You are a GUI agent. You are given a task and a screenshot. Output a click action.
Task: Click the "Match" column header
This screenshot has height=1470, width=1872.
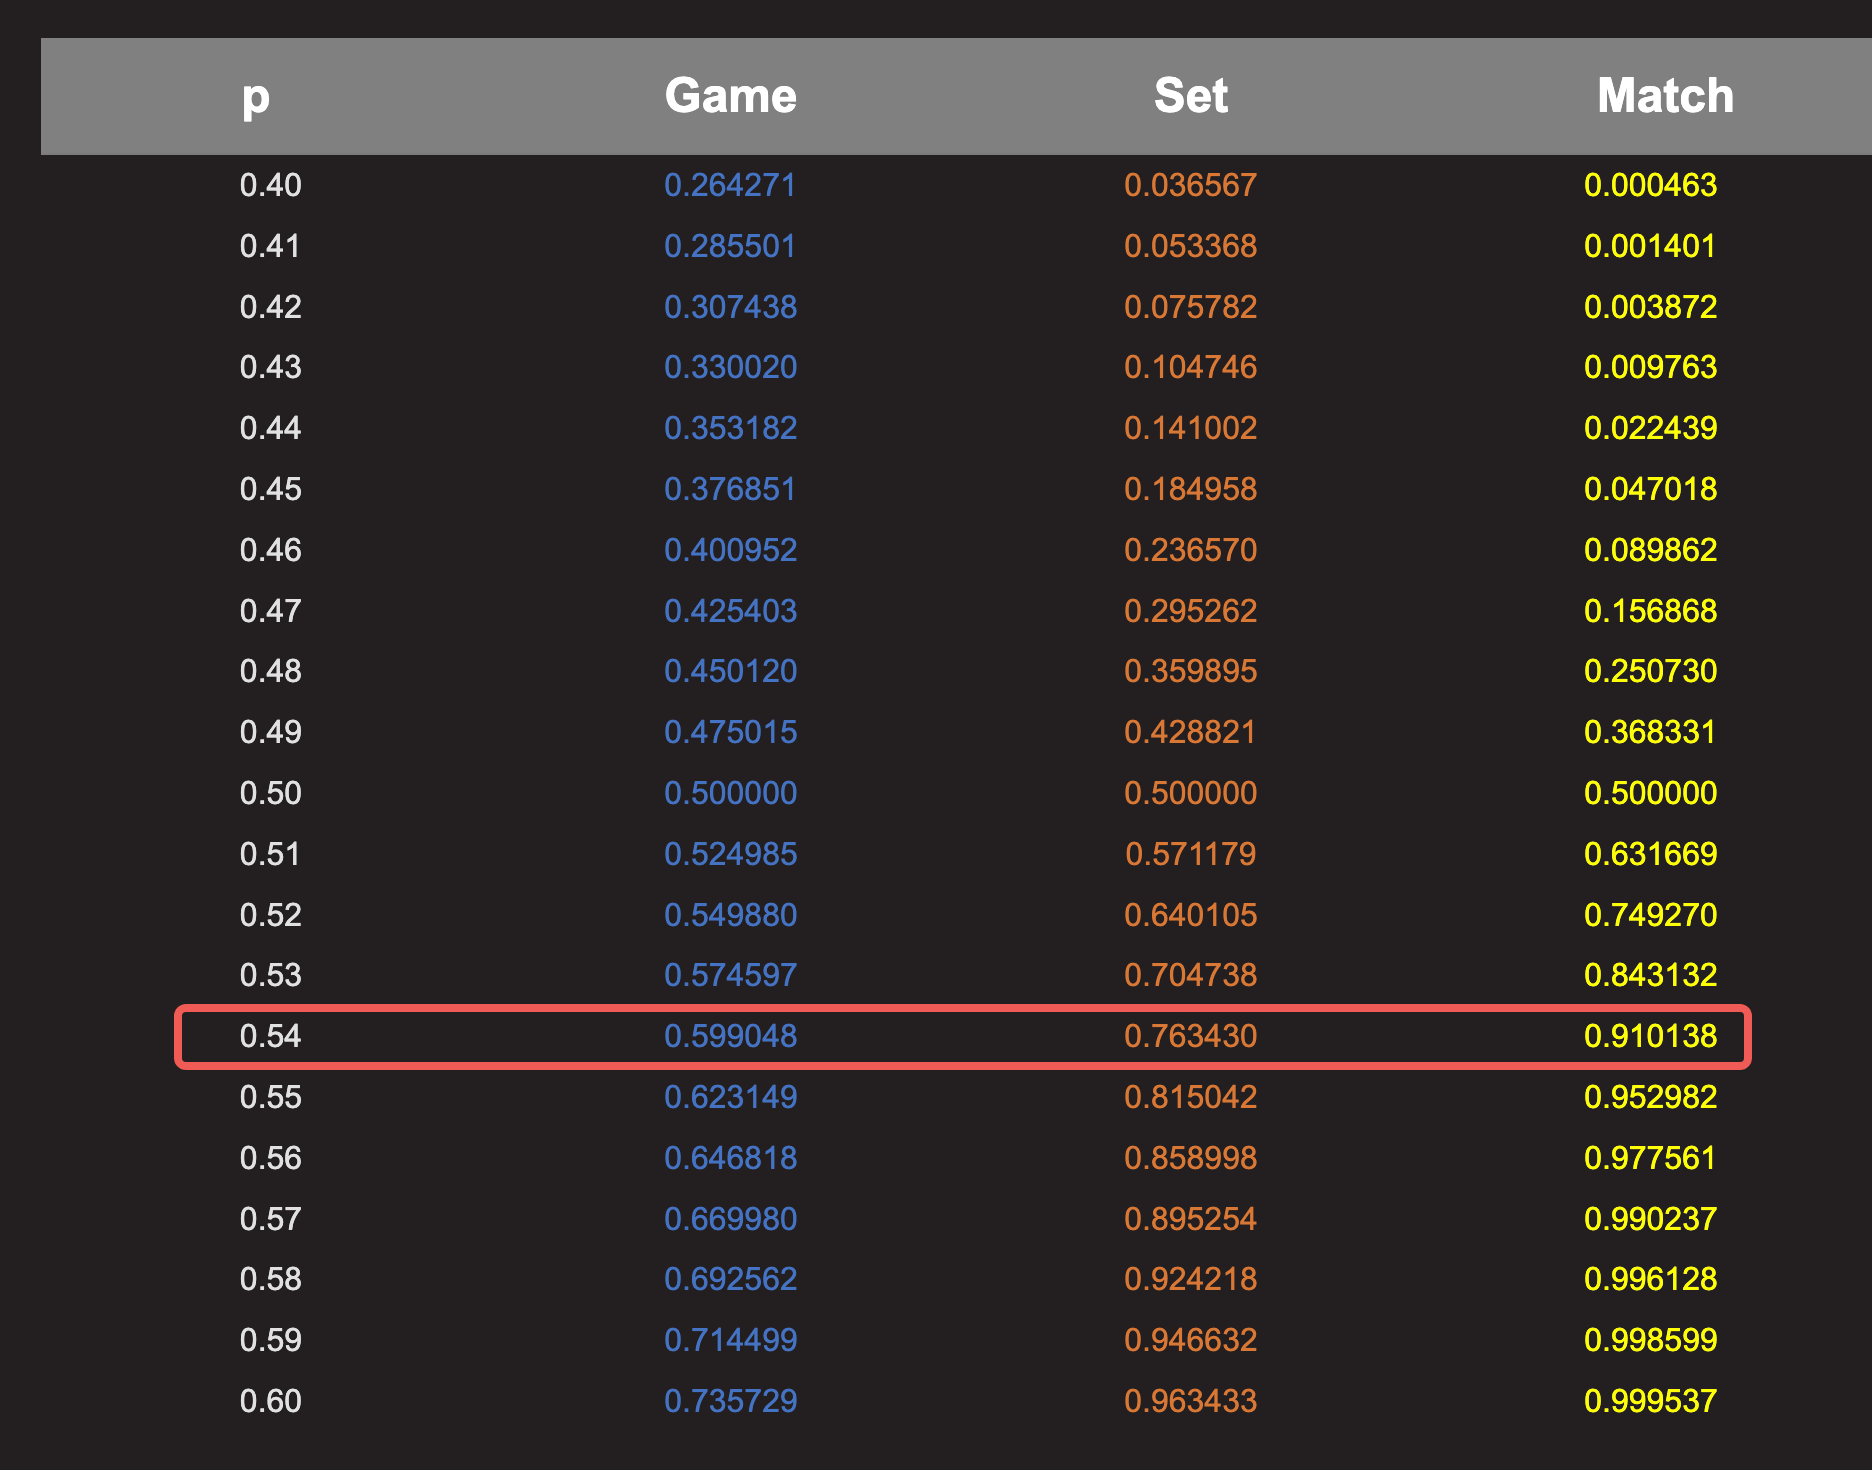[x=1665, y=96]
